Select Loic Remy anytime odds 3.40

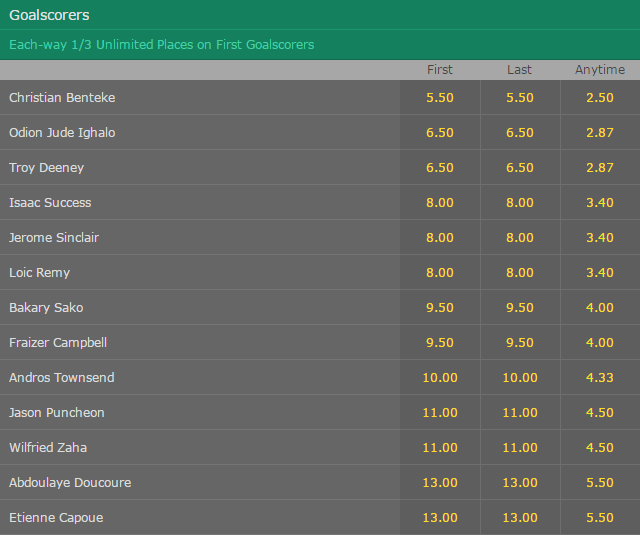click(600, 273)
